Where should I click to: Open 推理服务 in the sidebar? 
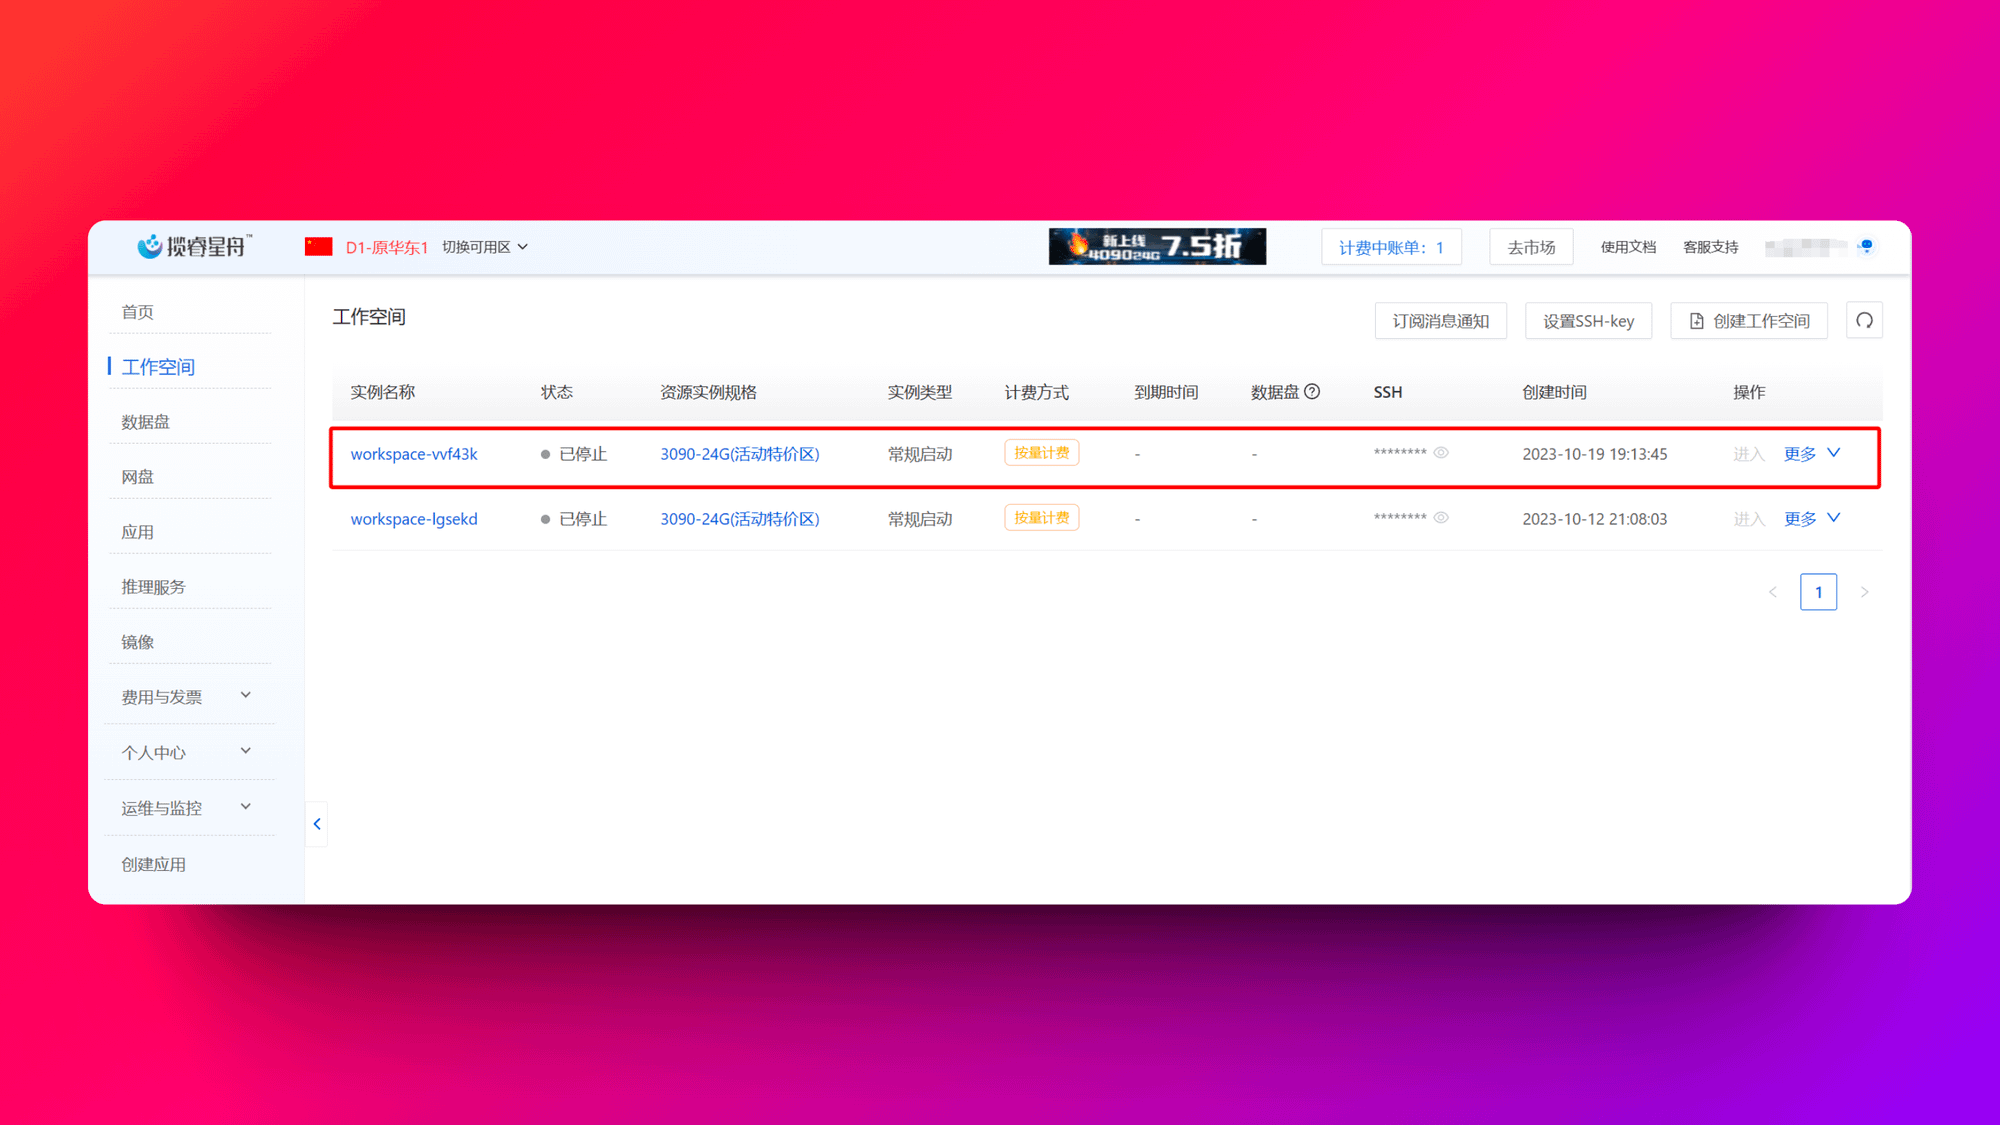pos(153,587)
